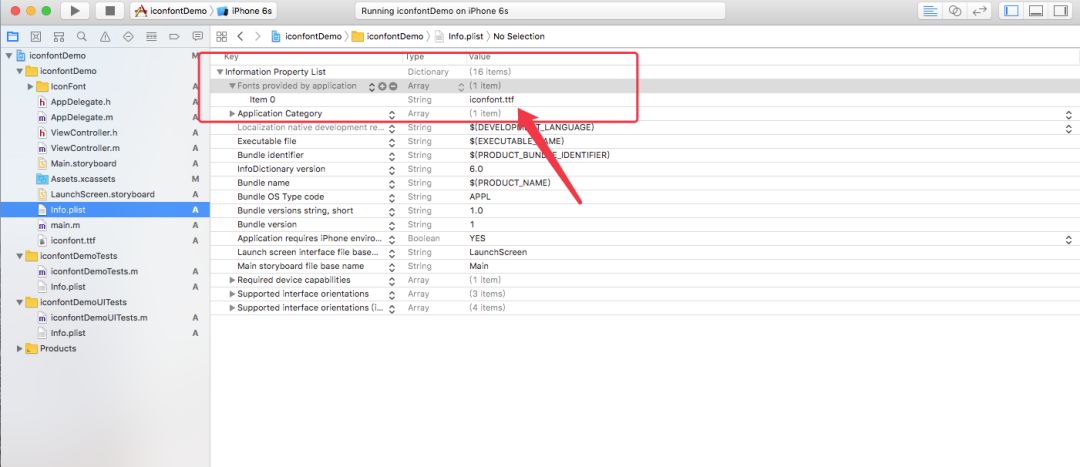Open Main.storyboard in navigator
Image resolution: width=1080 pixels, height=467 pixels.
(x=83, y=163)
